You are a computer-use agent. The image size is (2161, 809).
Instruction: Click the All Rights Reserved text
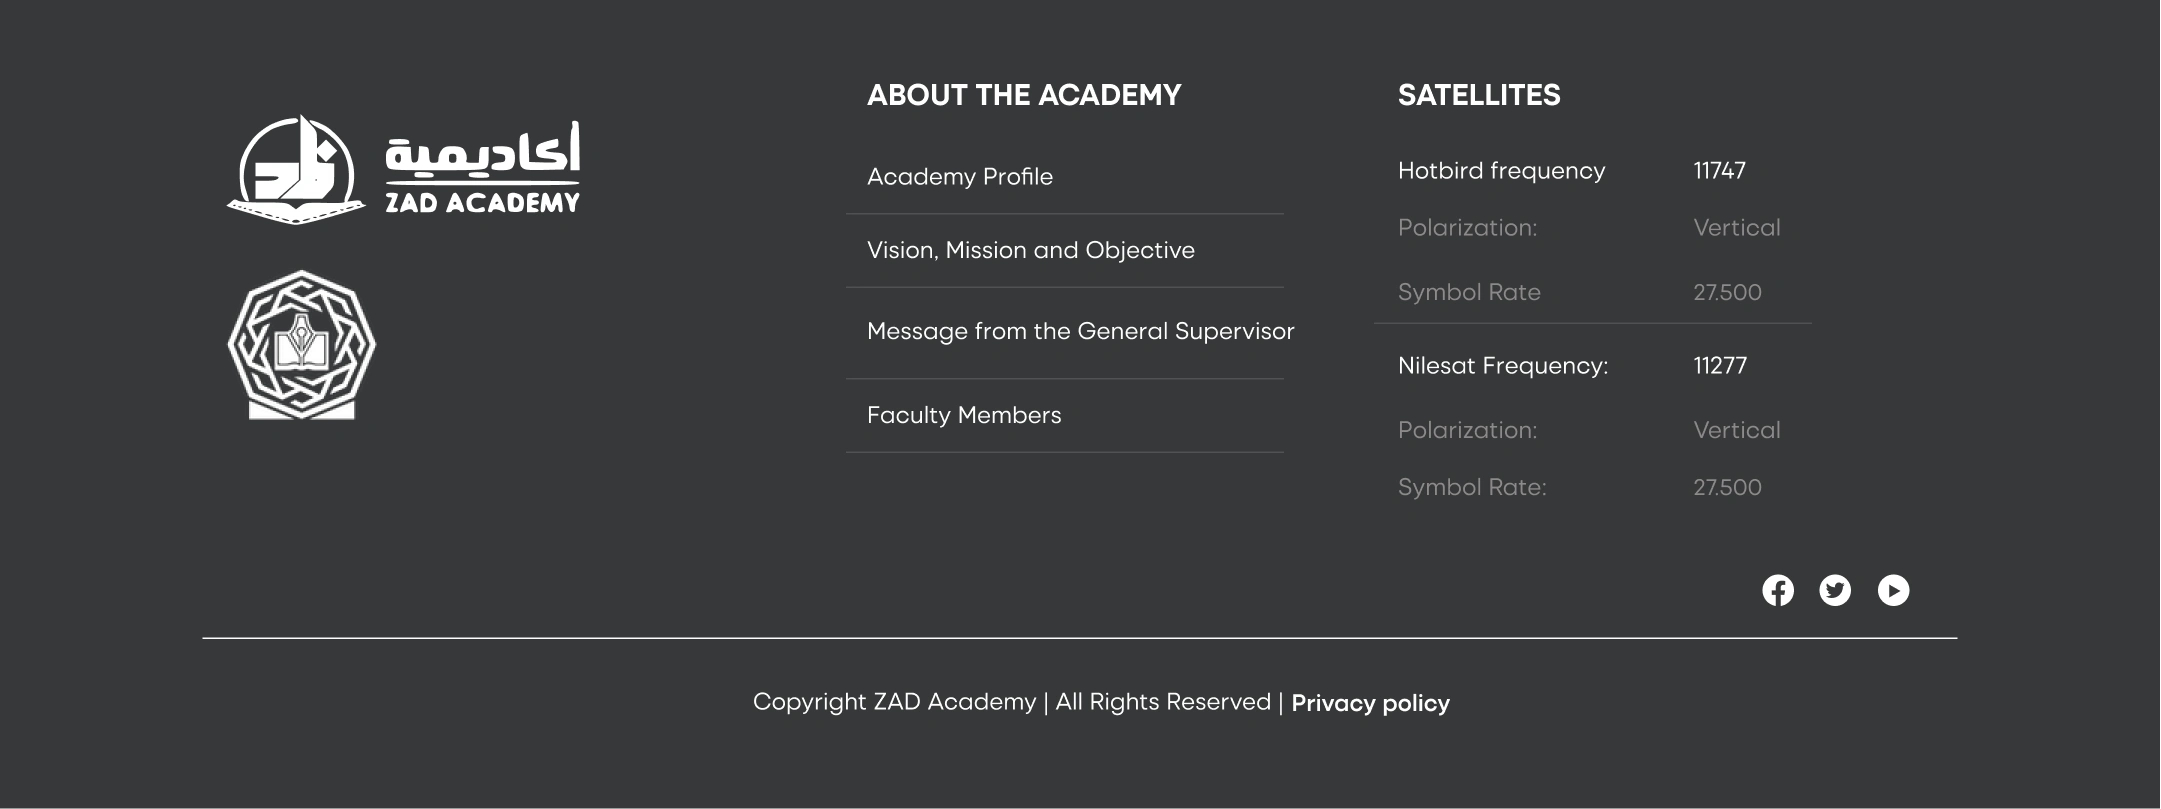click(1163, 702)
